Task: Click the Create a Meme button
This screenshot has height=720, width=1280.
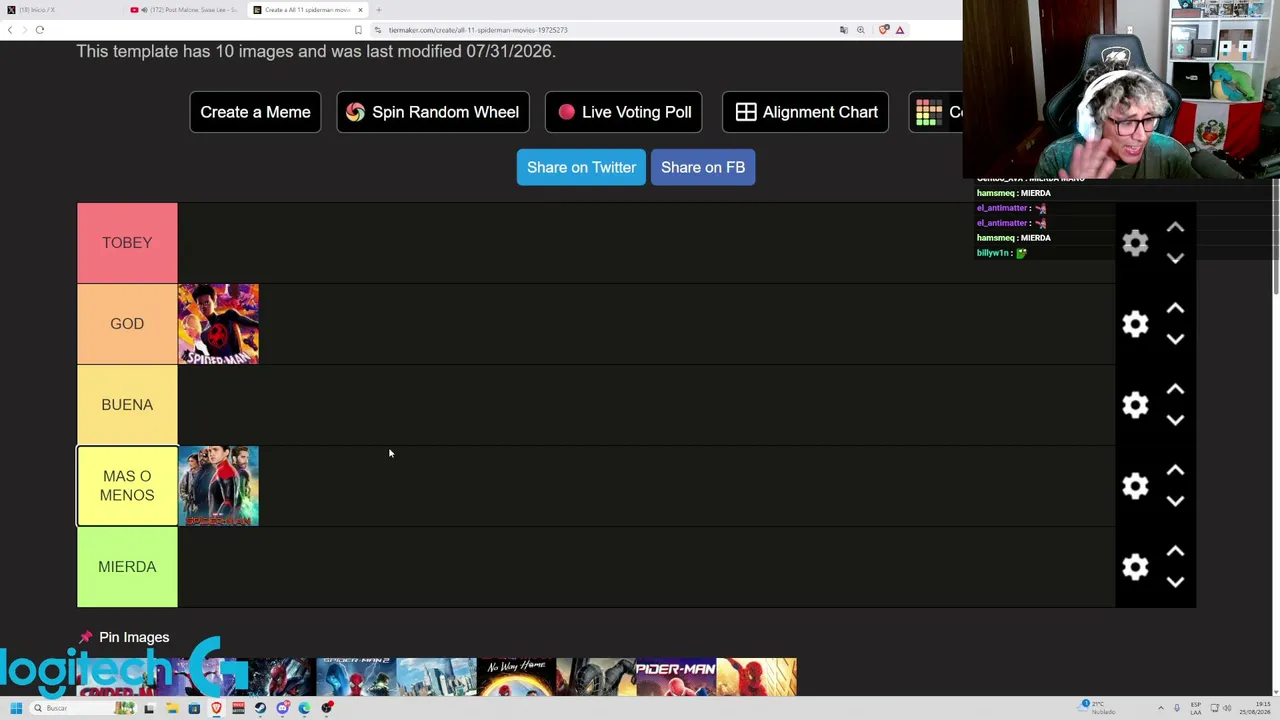Action: 255,112
